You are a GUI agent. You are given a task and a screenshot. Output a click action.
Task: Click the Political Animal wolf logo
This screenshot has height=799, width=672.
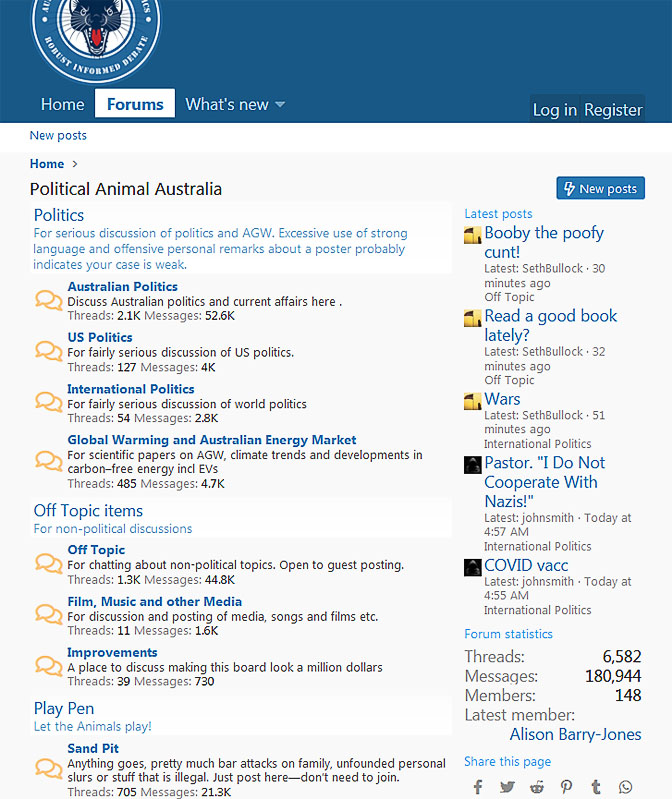[x=96, y=38]
